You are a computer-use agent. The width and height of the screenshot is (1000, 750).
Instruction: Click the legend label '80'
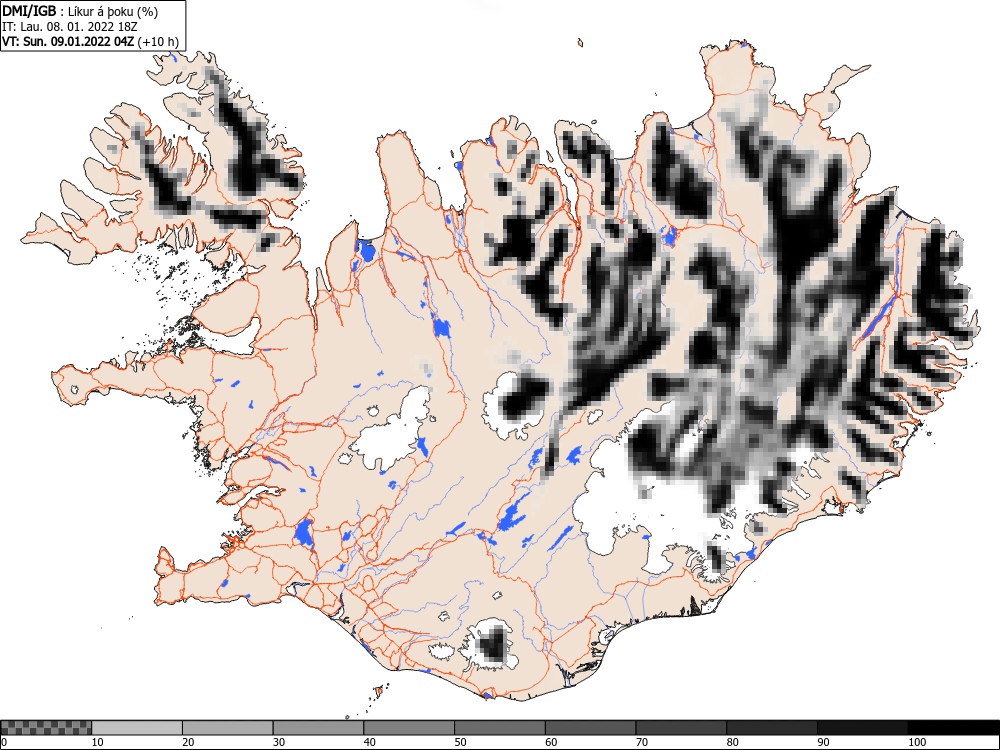pos(732,742)
